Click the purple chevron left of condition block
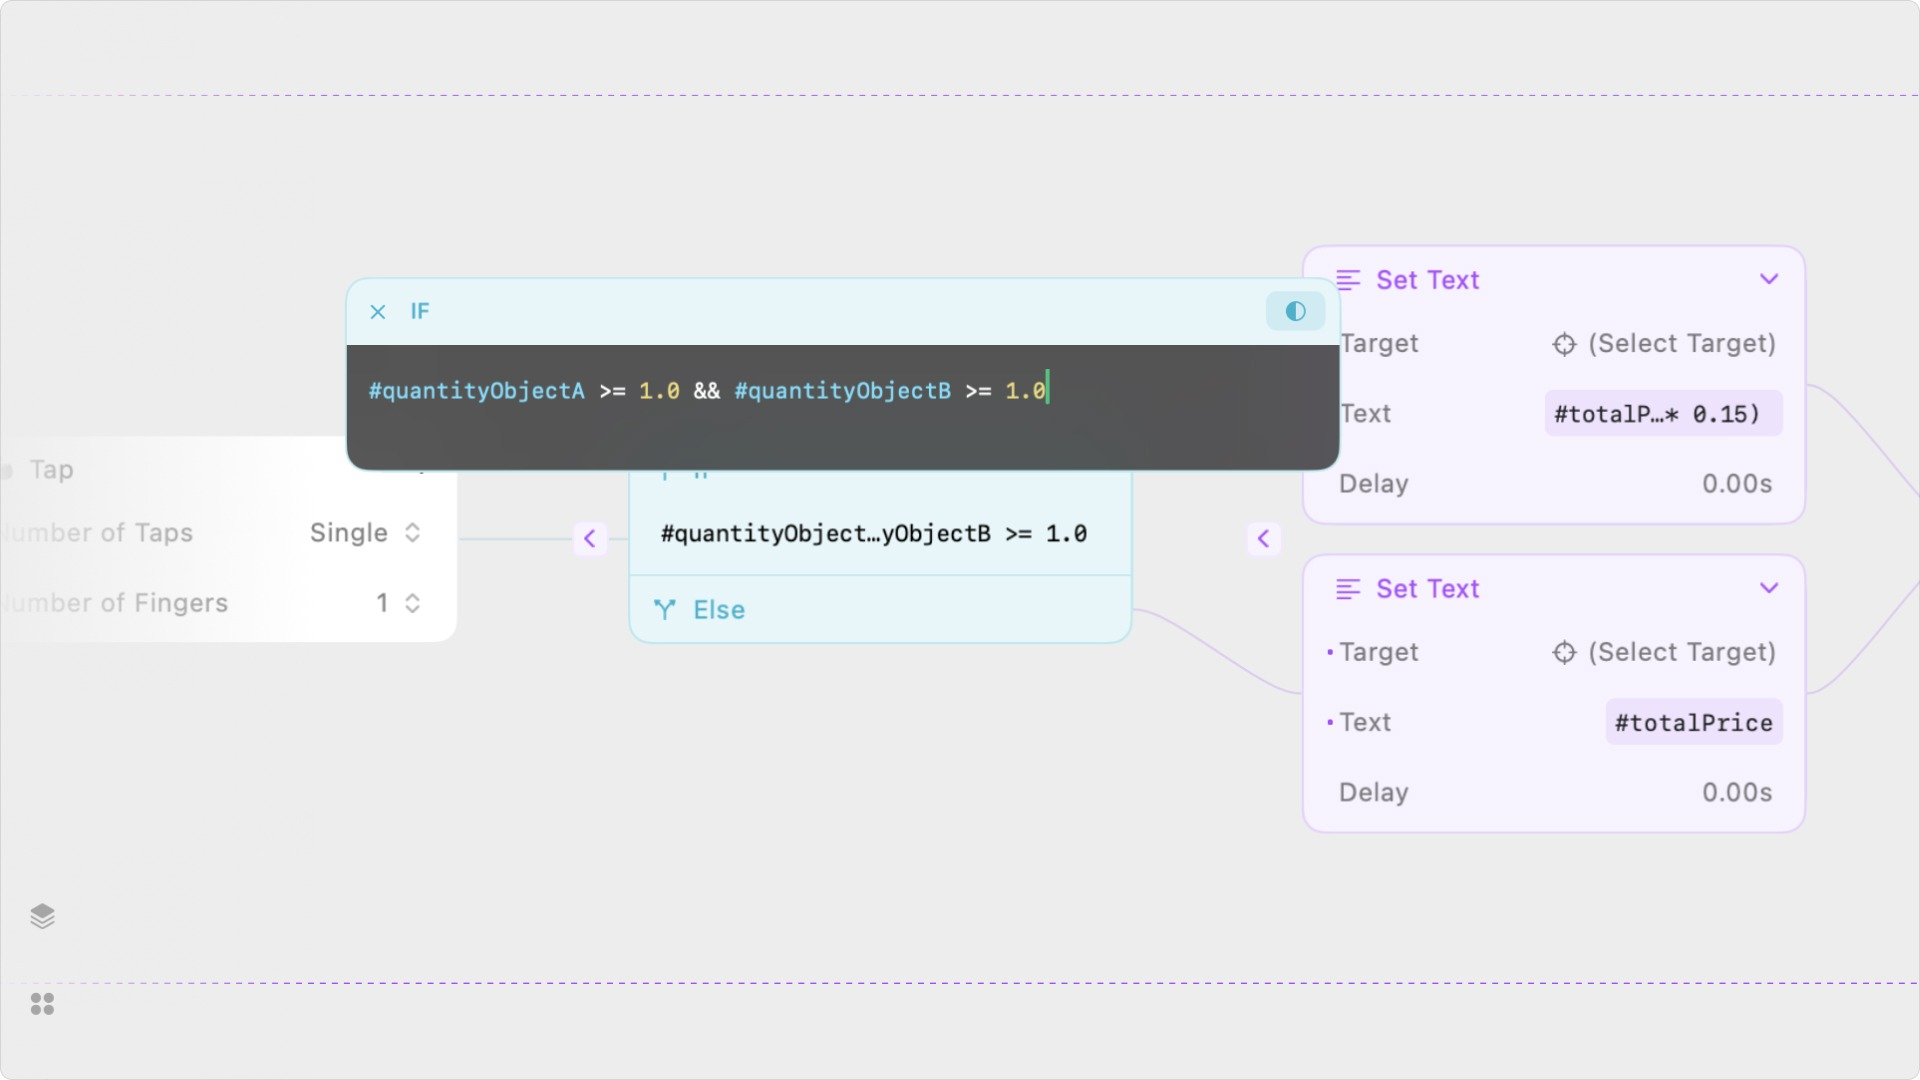This screenshot has width=1920, height=1080. [x=590, y=539]
